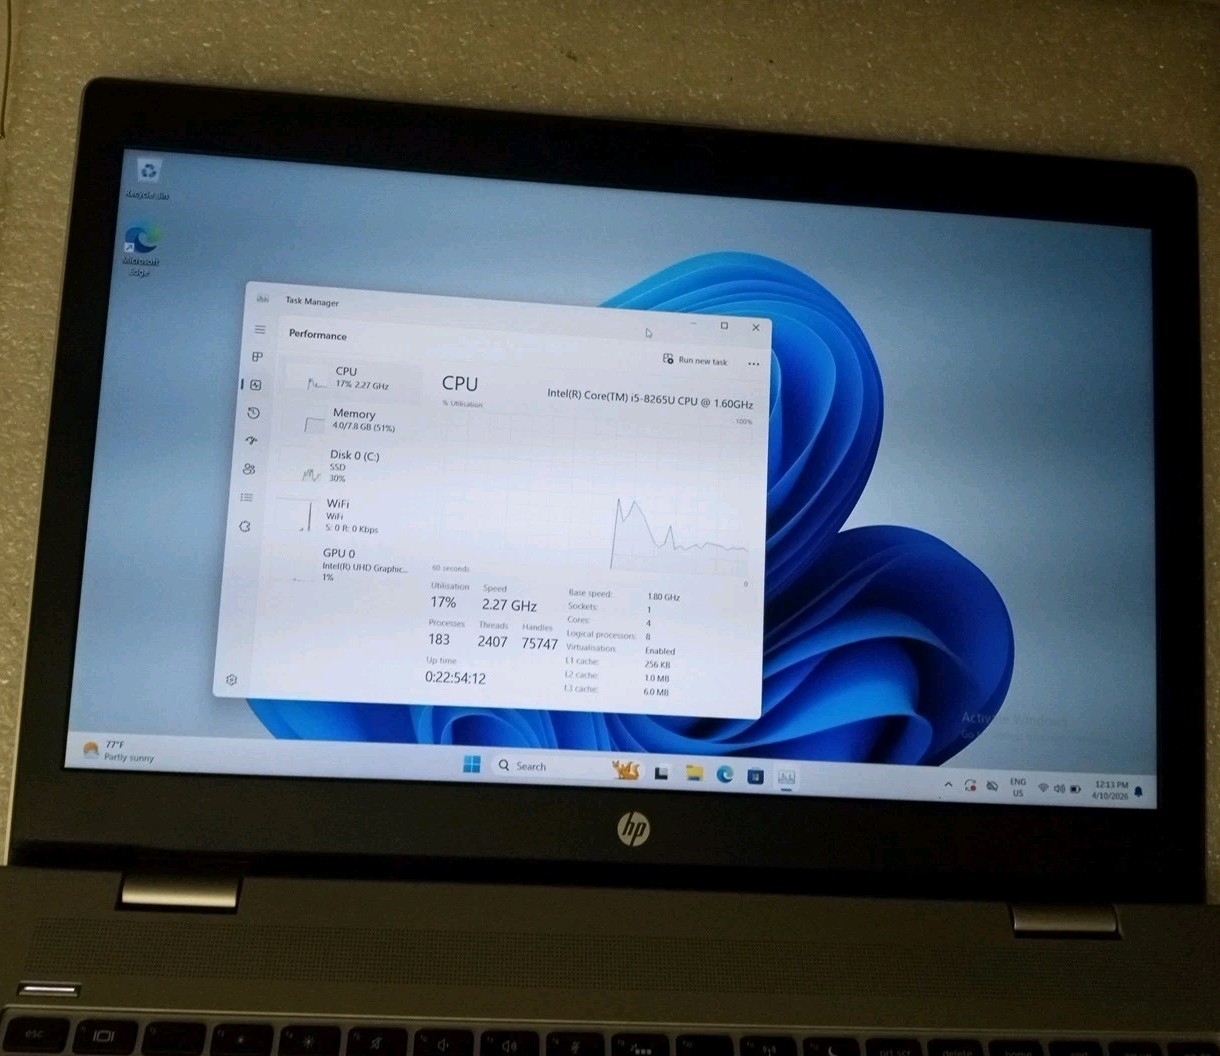Select Memory in the performance list

click(346, 420)
